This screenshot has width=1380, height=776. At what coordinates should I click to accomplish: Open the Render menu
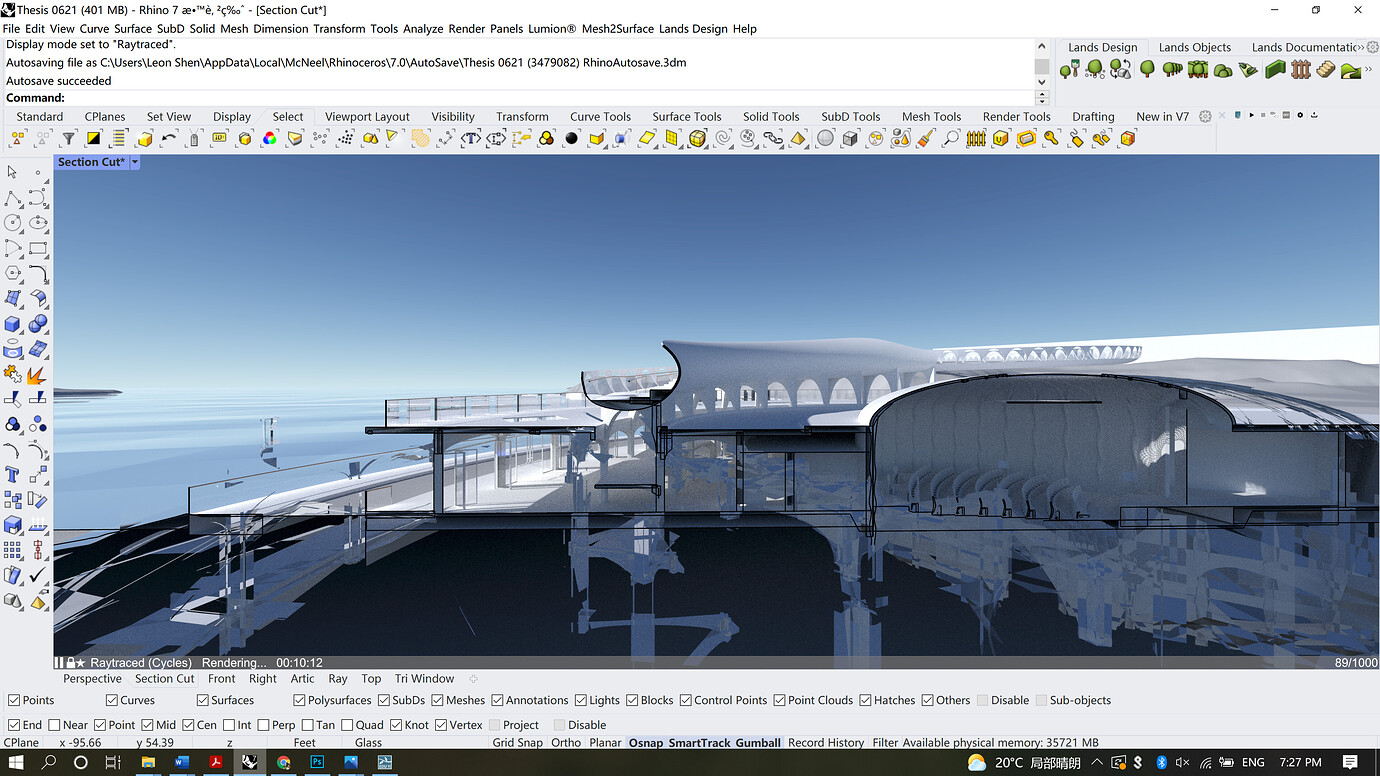click(x=466, y=29)
